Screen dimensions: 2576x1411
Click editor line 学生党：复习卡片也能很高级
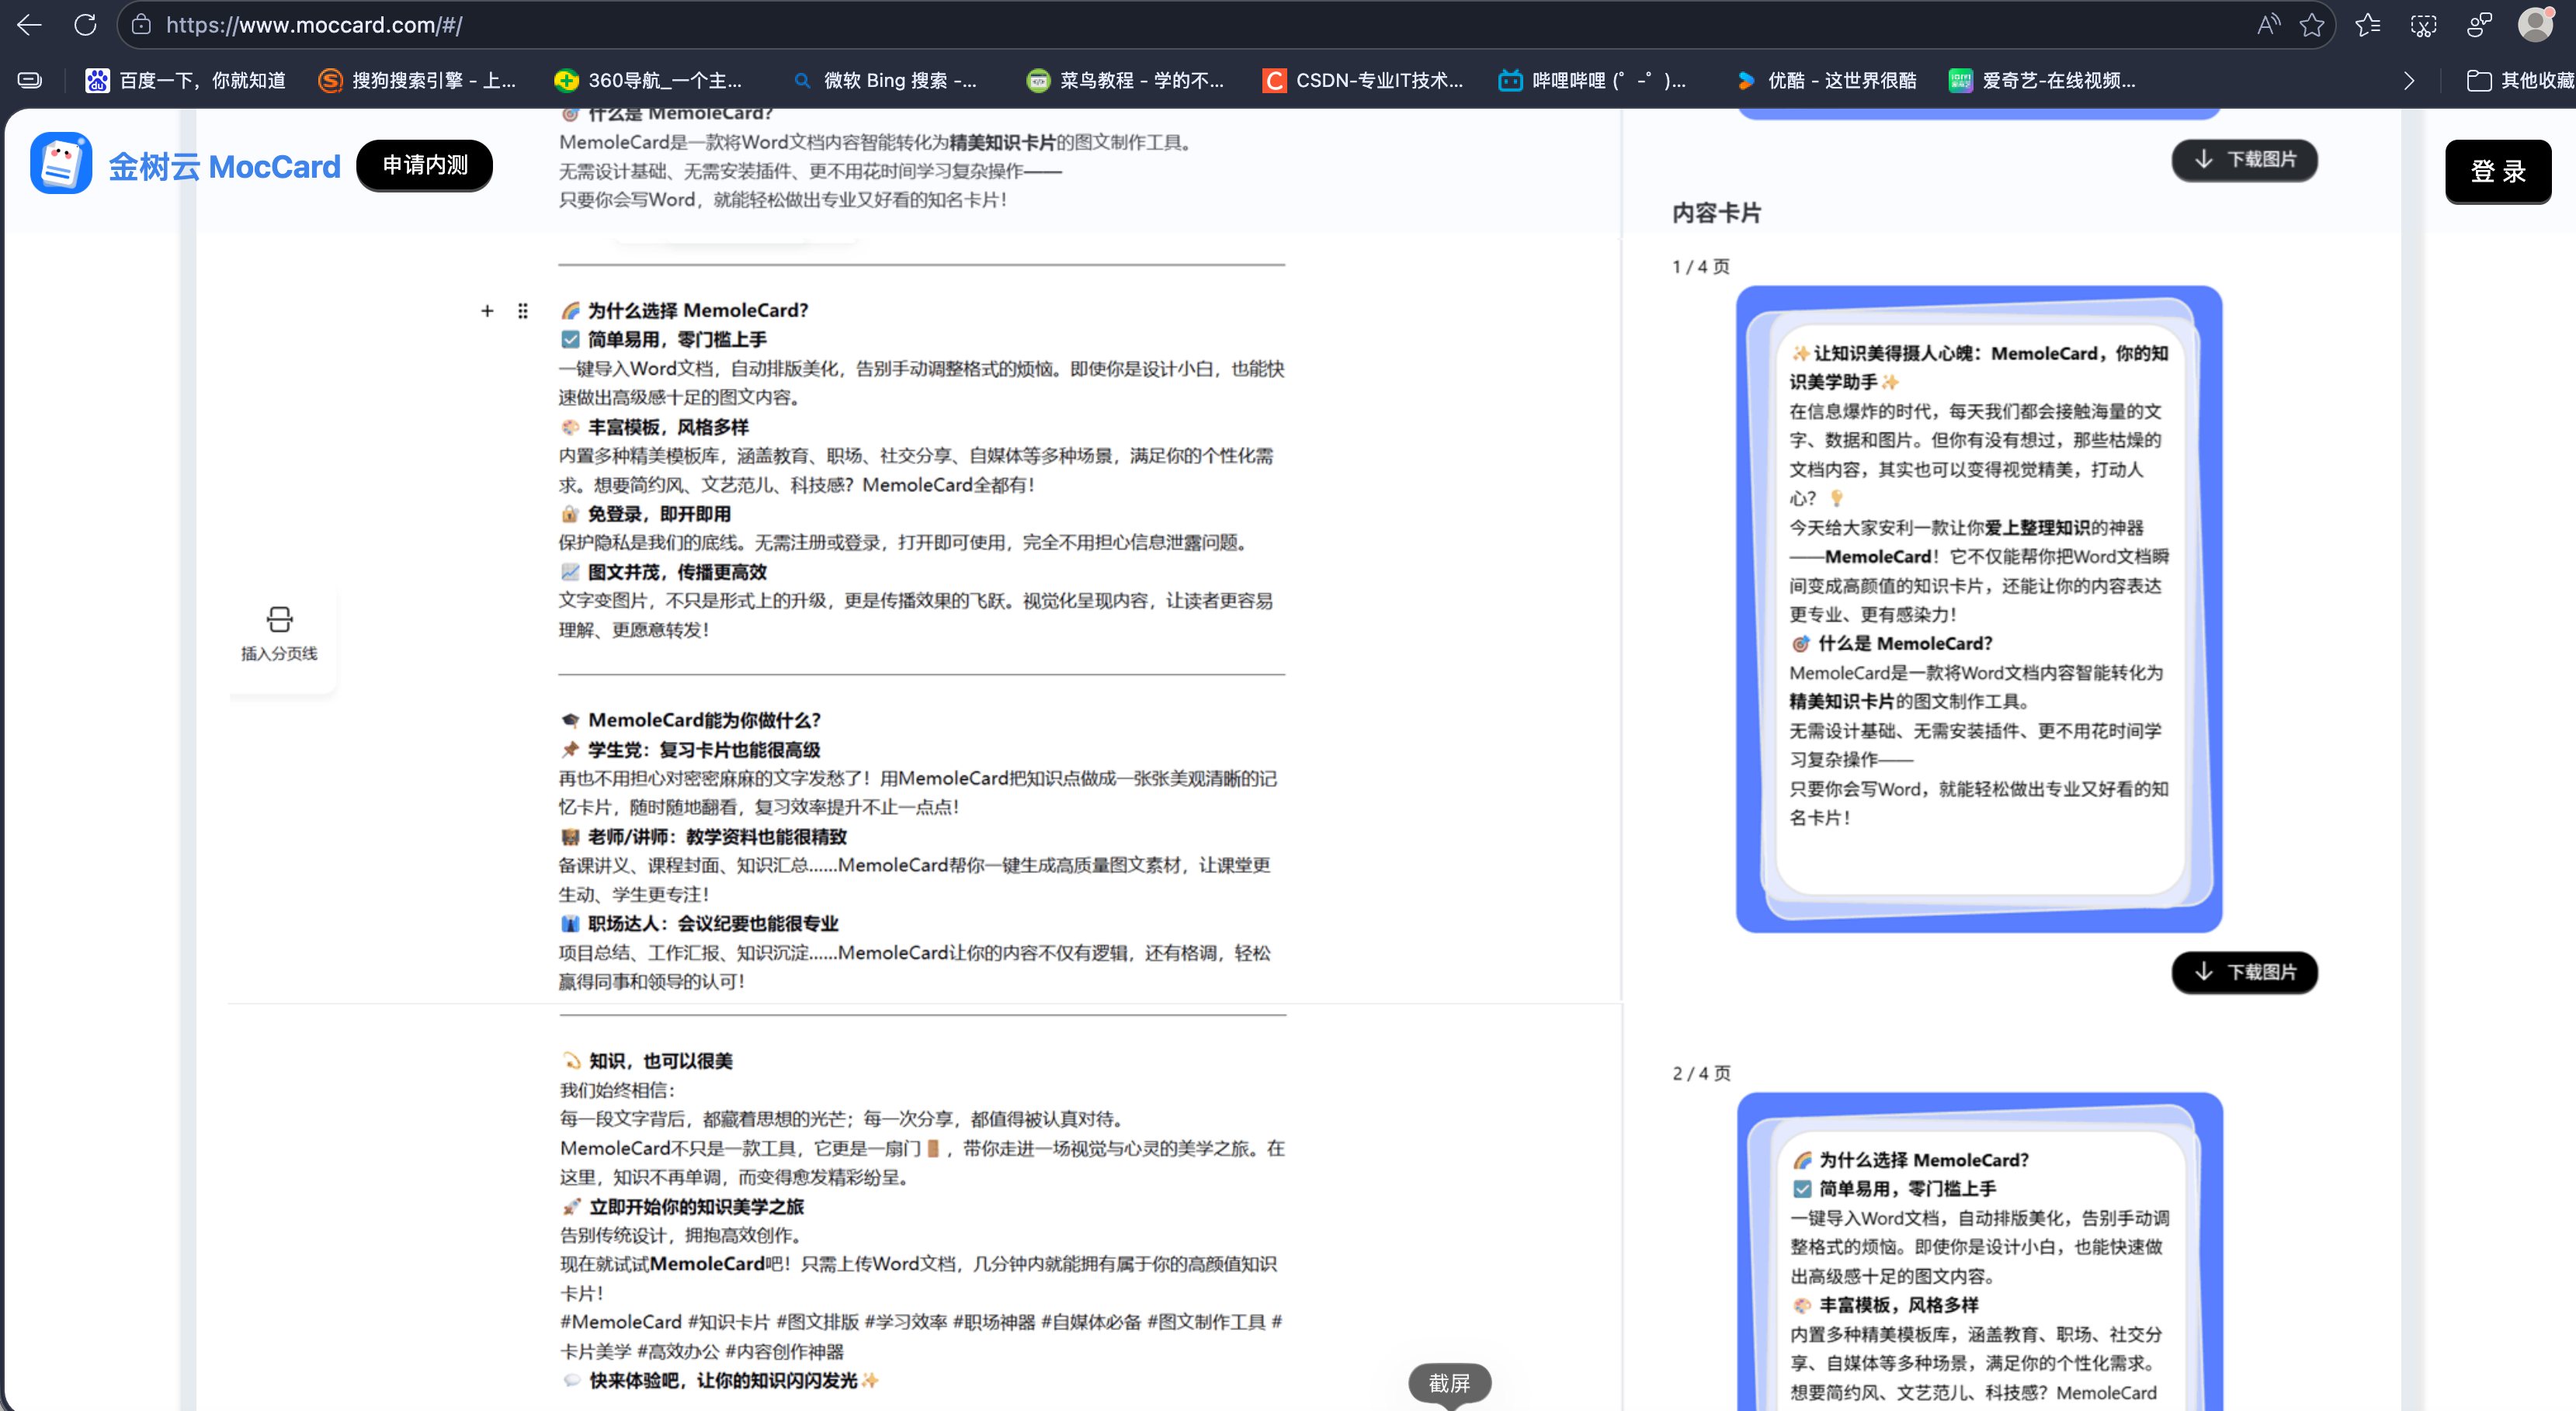click(x=690, y=750)
